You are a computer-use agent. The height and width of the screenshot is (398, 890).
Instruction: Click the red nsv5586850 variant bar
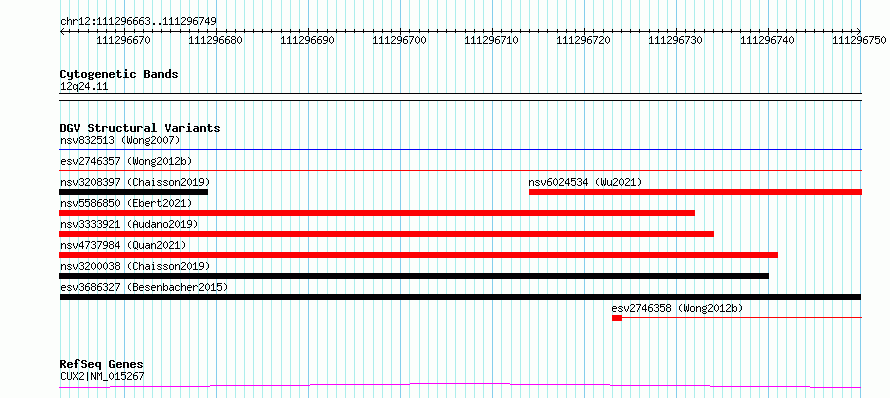[x=377, y=213]
